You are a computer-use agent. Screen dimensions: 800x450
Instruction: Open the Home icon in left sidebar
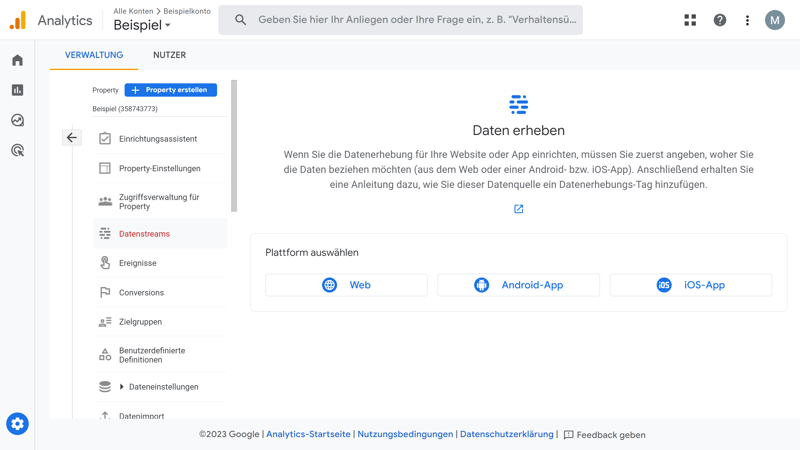17,60
